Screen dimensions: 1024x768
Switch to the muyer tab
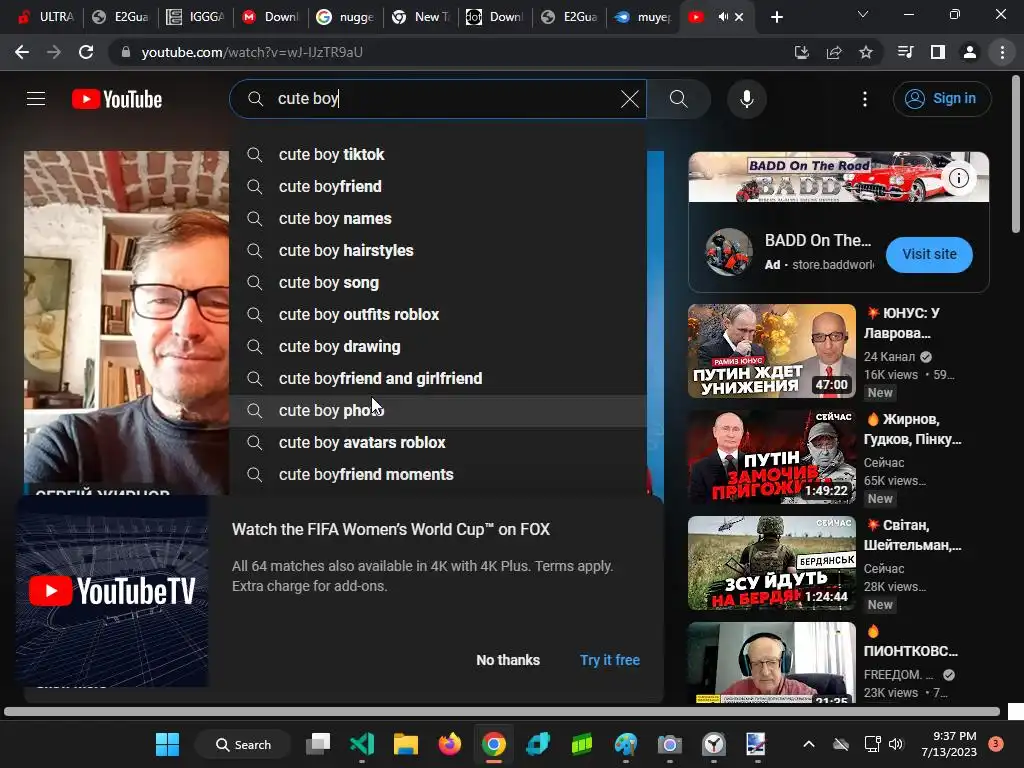[x=644, y=17]
